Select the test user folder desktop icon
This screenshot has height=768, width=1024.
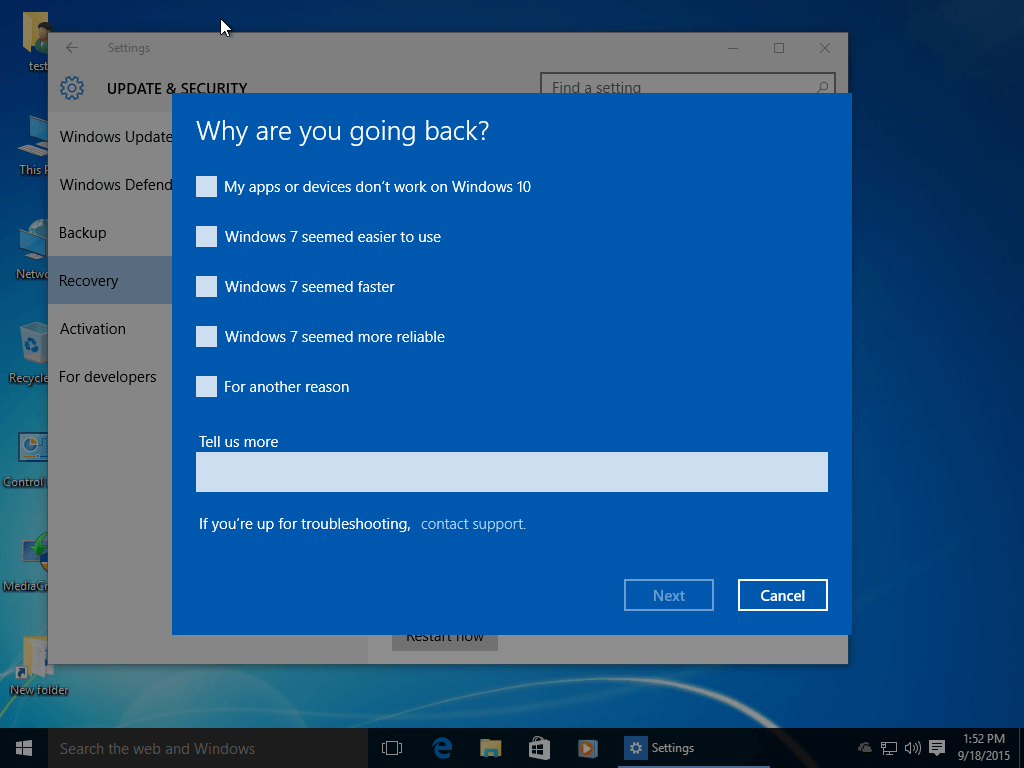(37, 40)
